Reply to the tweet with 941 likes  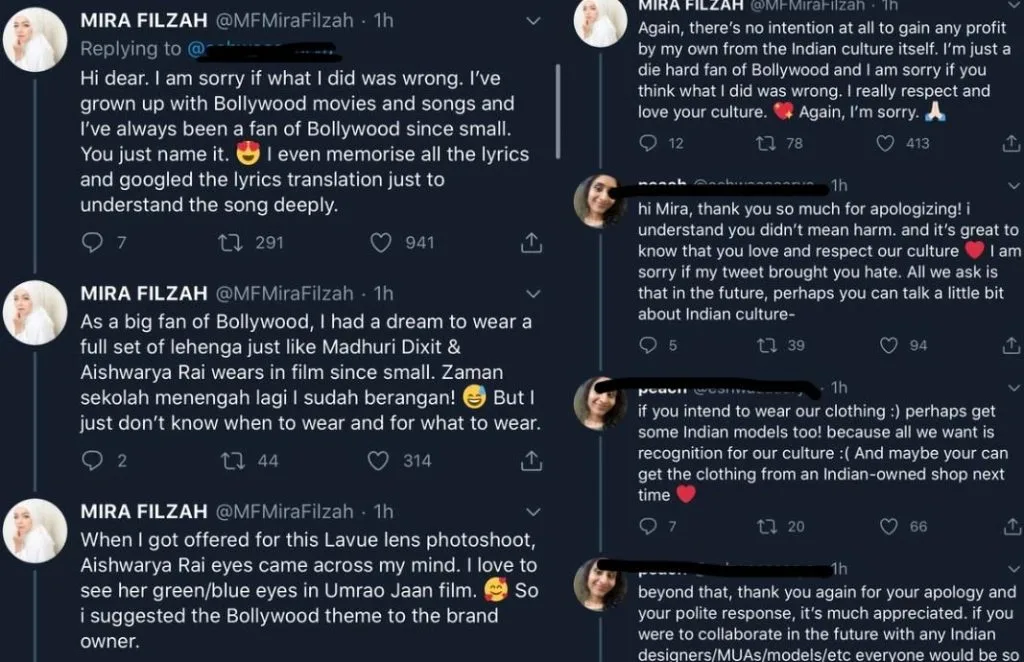point(92,242)
